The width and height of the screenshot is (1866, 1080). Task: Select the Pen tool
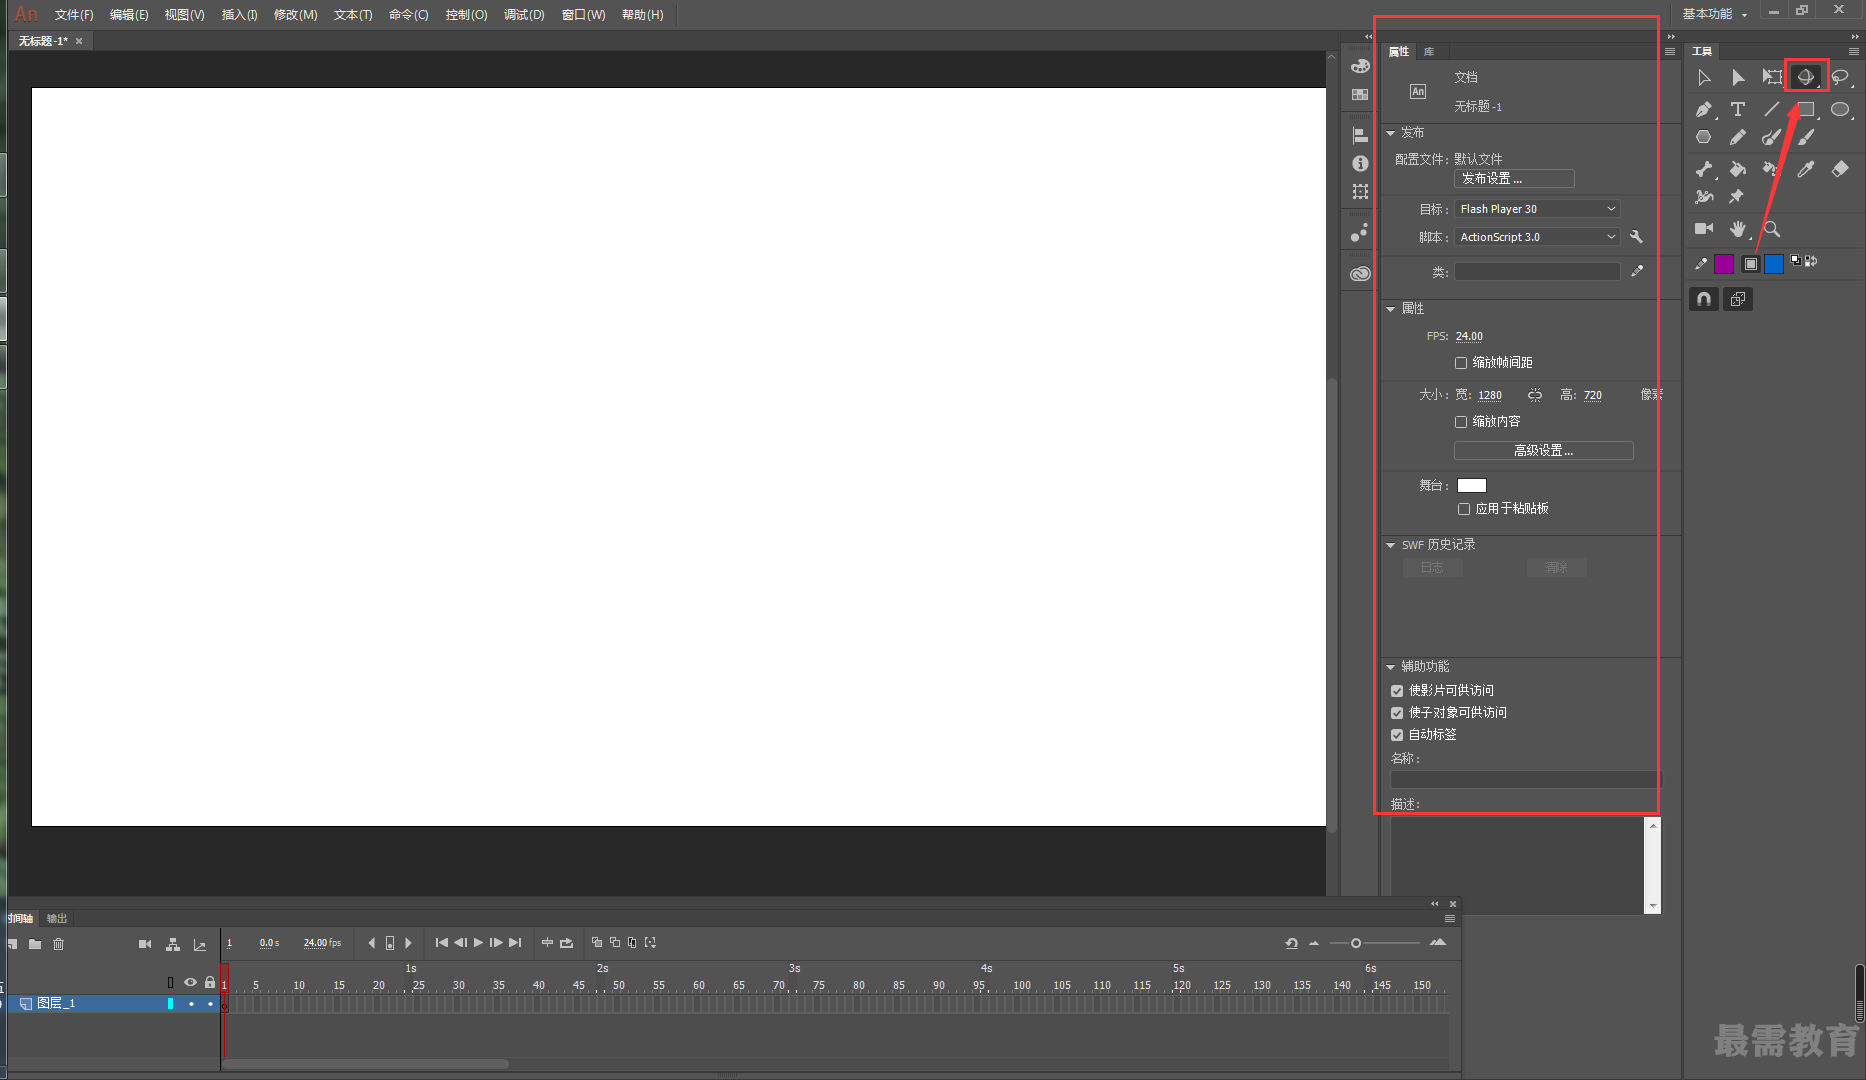click(1704, 109)
